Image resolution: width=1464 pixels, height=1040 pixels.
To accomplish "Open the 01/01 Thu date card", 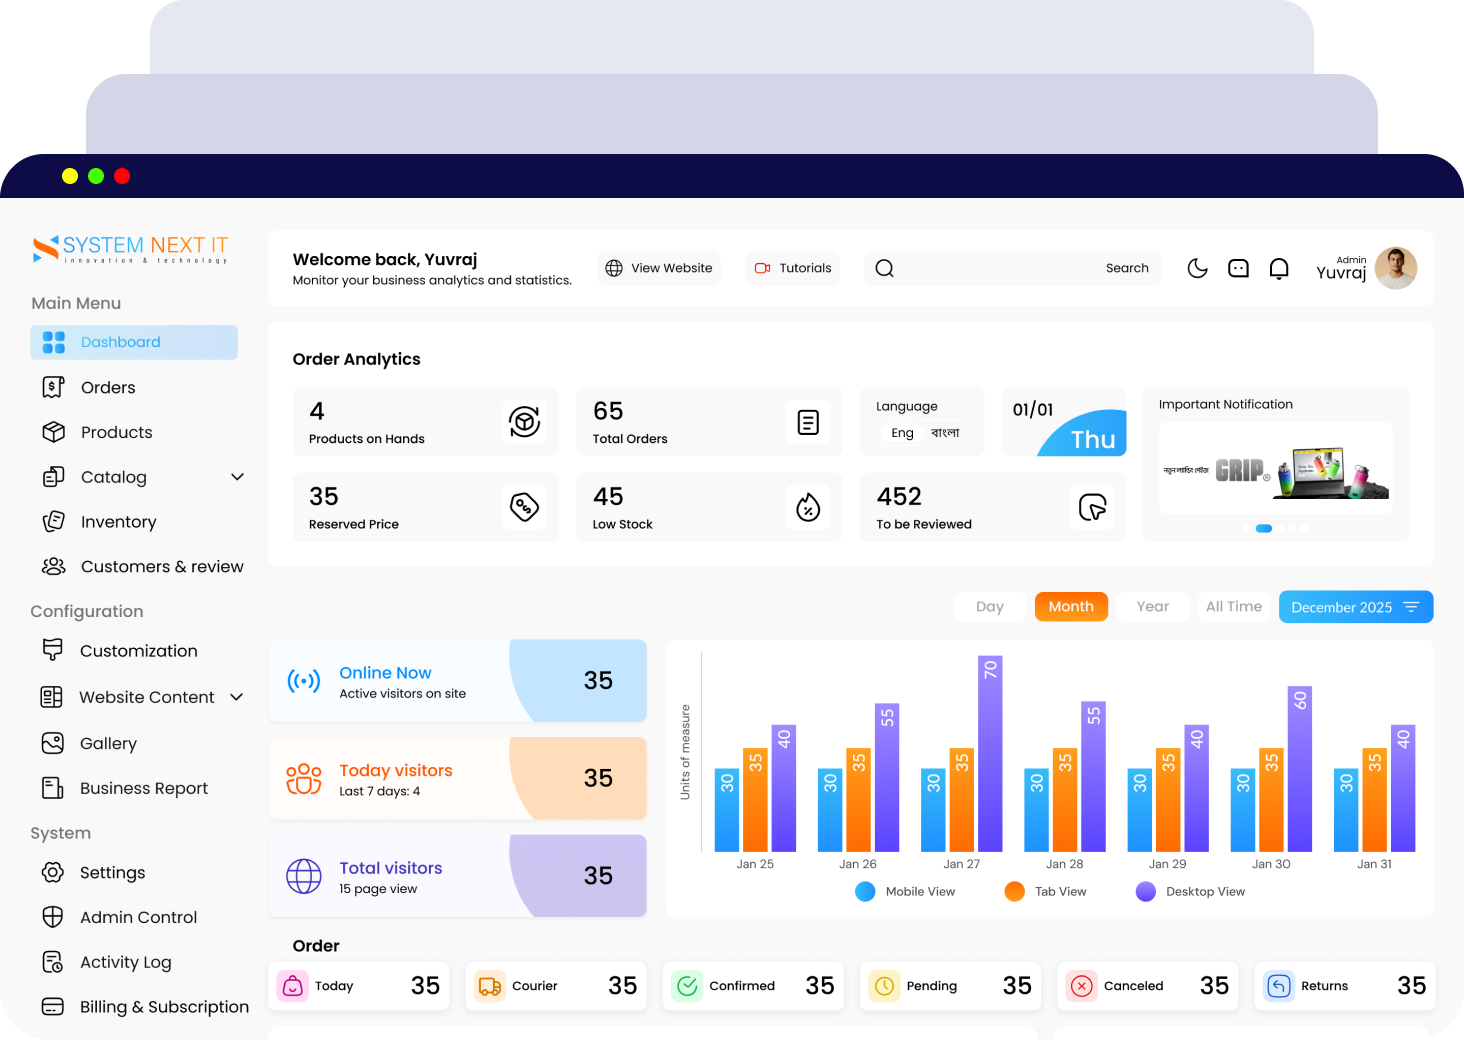I will 1064,422.
